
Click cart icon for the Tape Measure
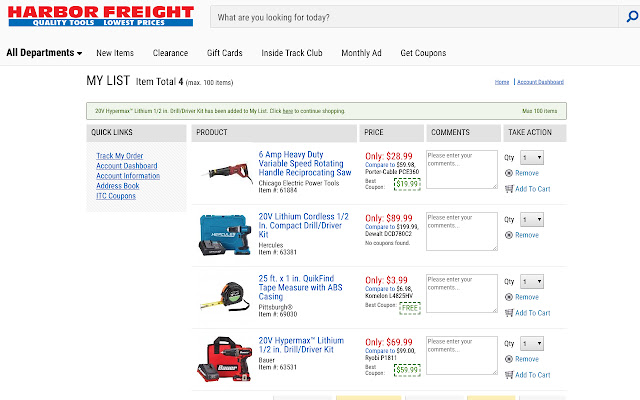click(x=508, y=313)
